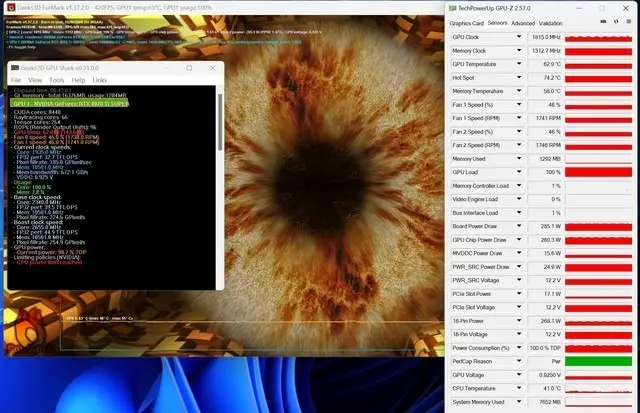Open the Help menu in GPU Shark
Image resolution: width=640 pixels, height=413 pixels.
coord(78,80)
